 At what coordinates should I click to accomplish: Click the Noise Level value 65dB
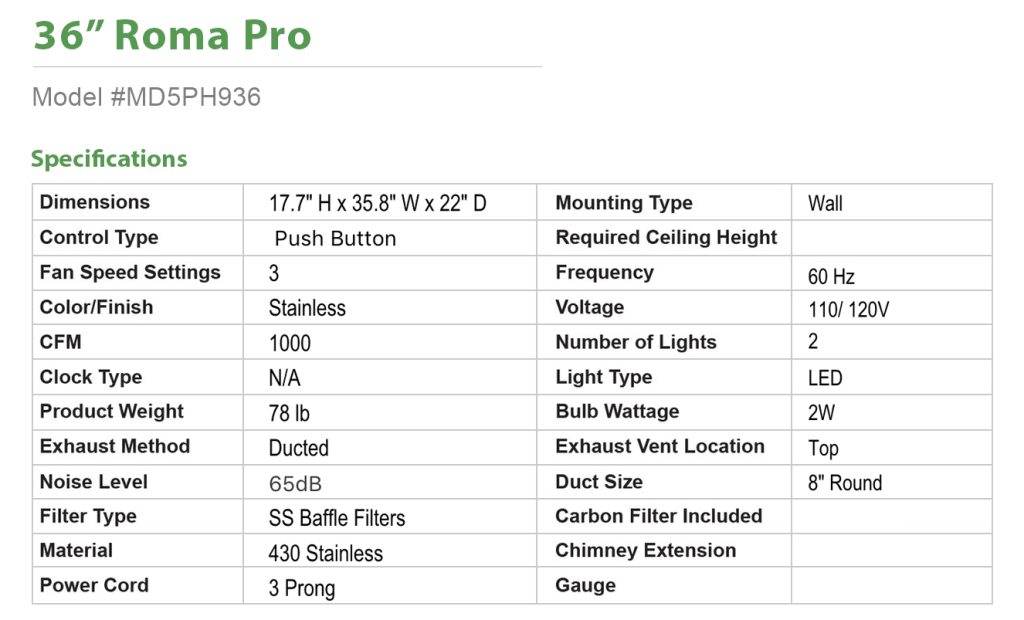coord(295,483)
